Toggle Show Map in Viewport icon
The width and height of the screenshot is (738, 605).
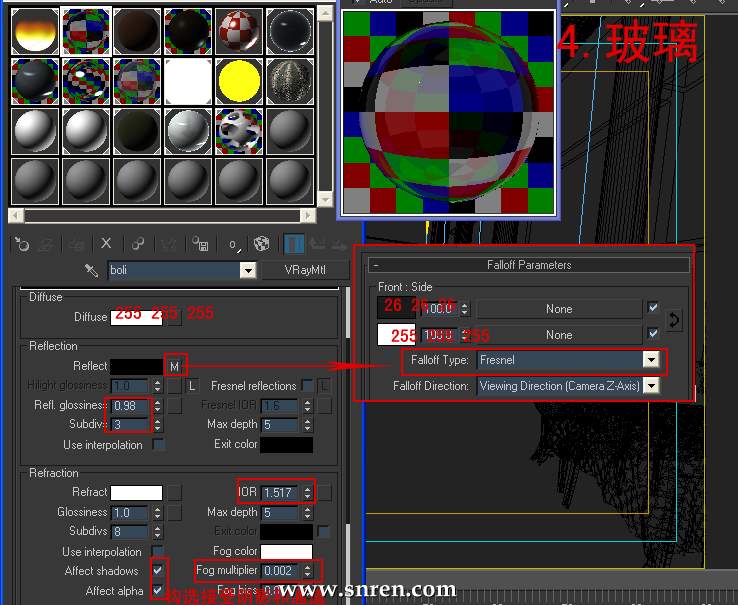[x=262, y=244]
